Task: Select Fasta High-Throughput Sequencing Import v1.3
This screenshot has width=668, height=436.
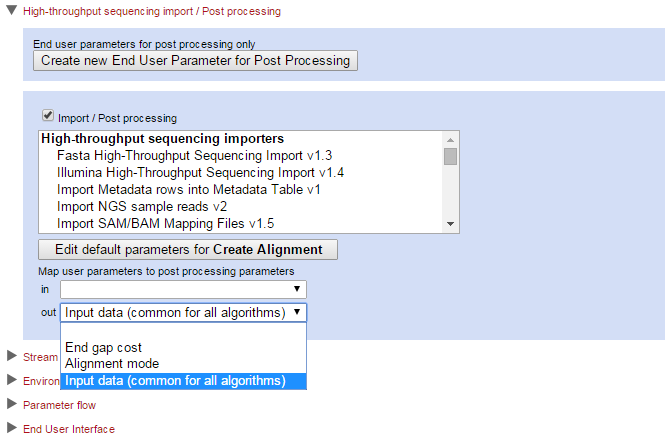Action: pos(194,156)
